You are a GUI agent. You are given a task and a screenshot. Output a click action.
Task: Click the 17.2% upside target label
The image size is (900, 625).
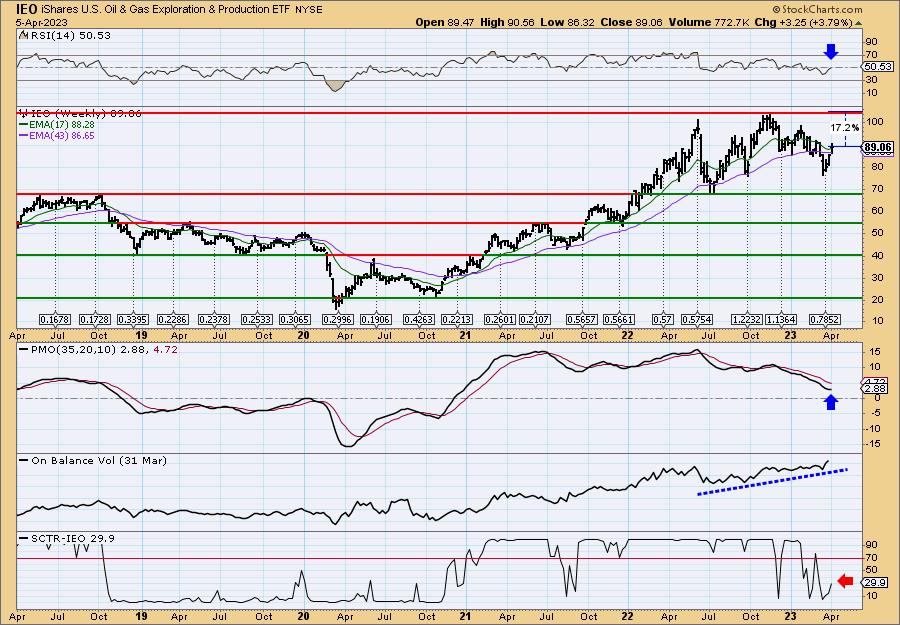click(x=845, y=127)
